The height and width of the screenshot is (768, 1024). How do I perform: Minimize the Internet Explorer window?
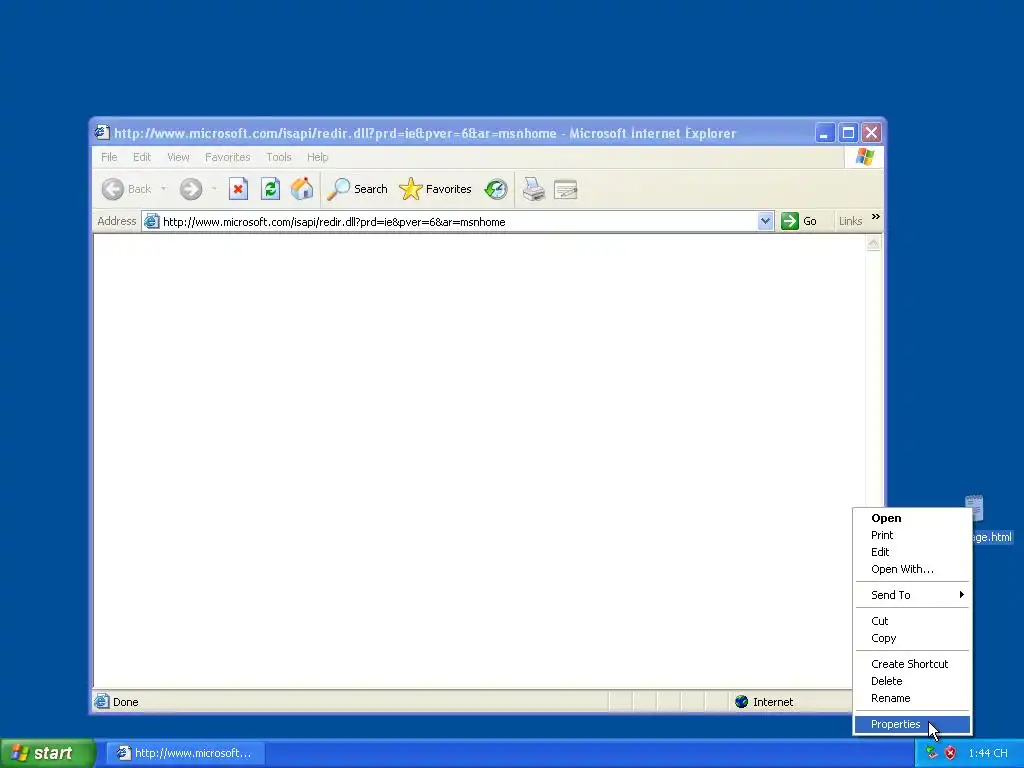(x=825, y=133)
